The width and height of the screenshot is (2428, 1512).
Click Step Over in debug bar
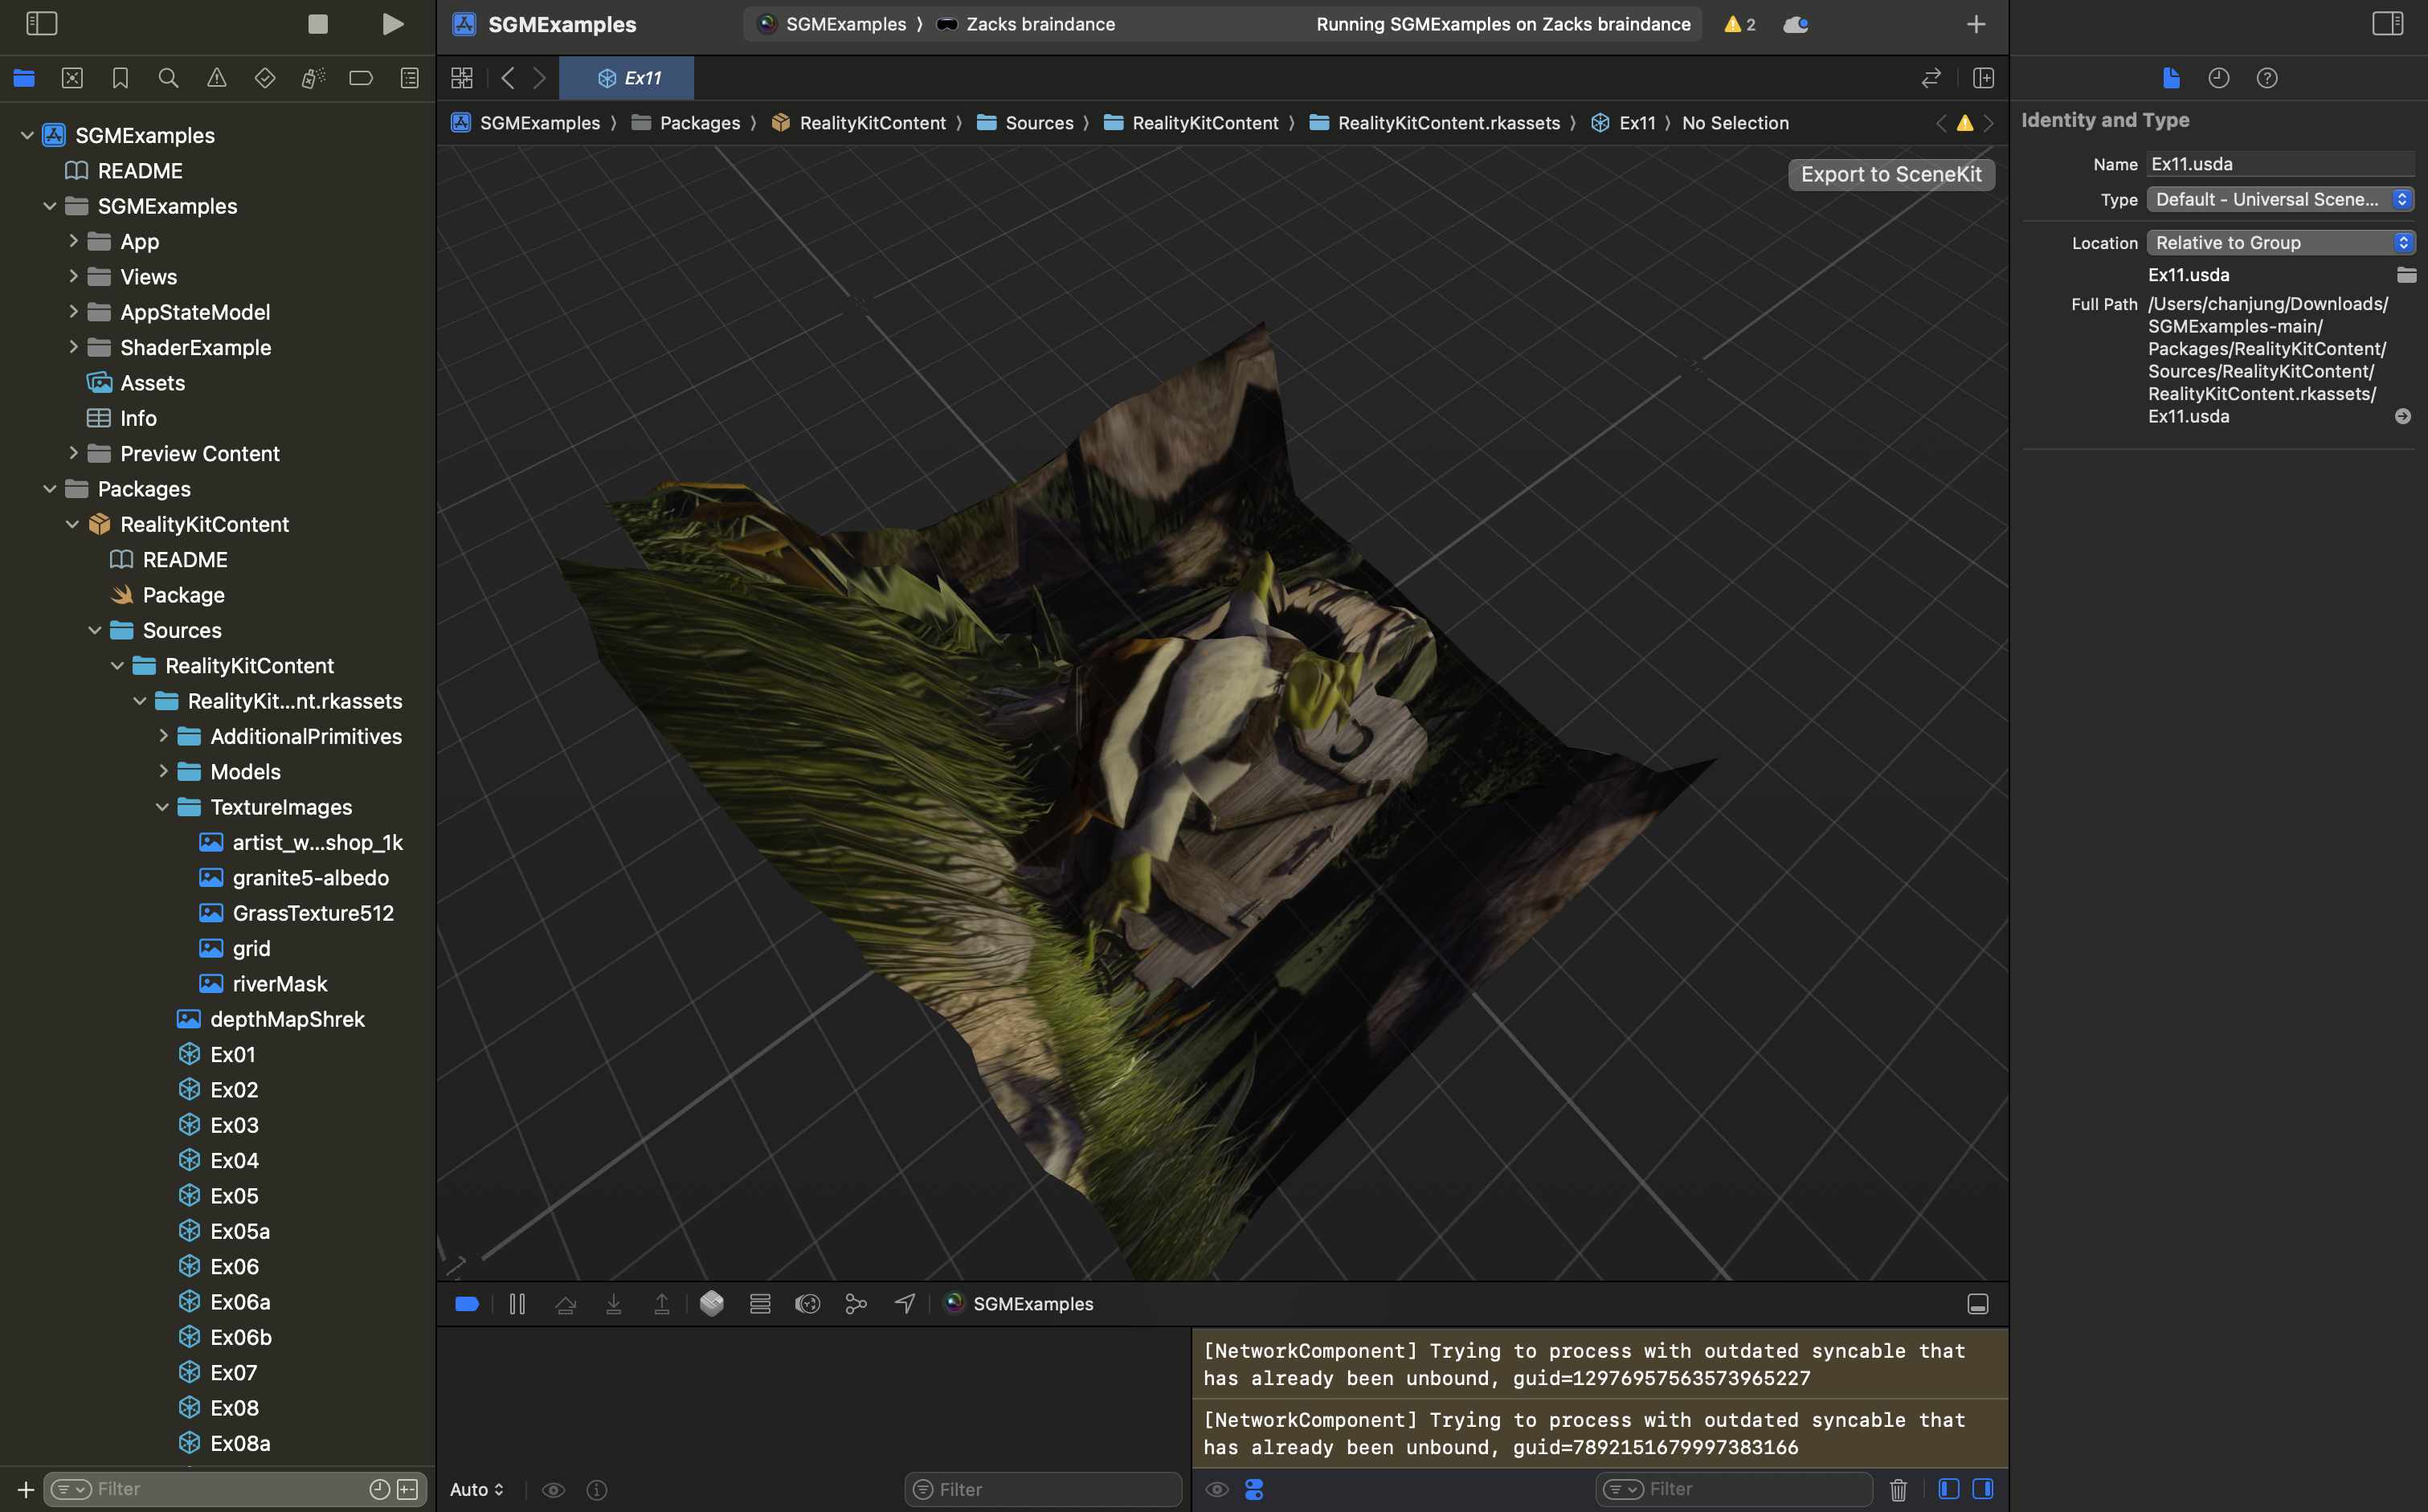coord(565,1304)
